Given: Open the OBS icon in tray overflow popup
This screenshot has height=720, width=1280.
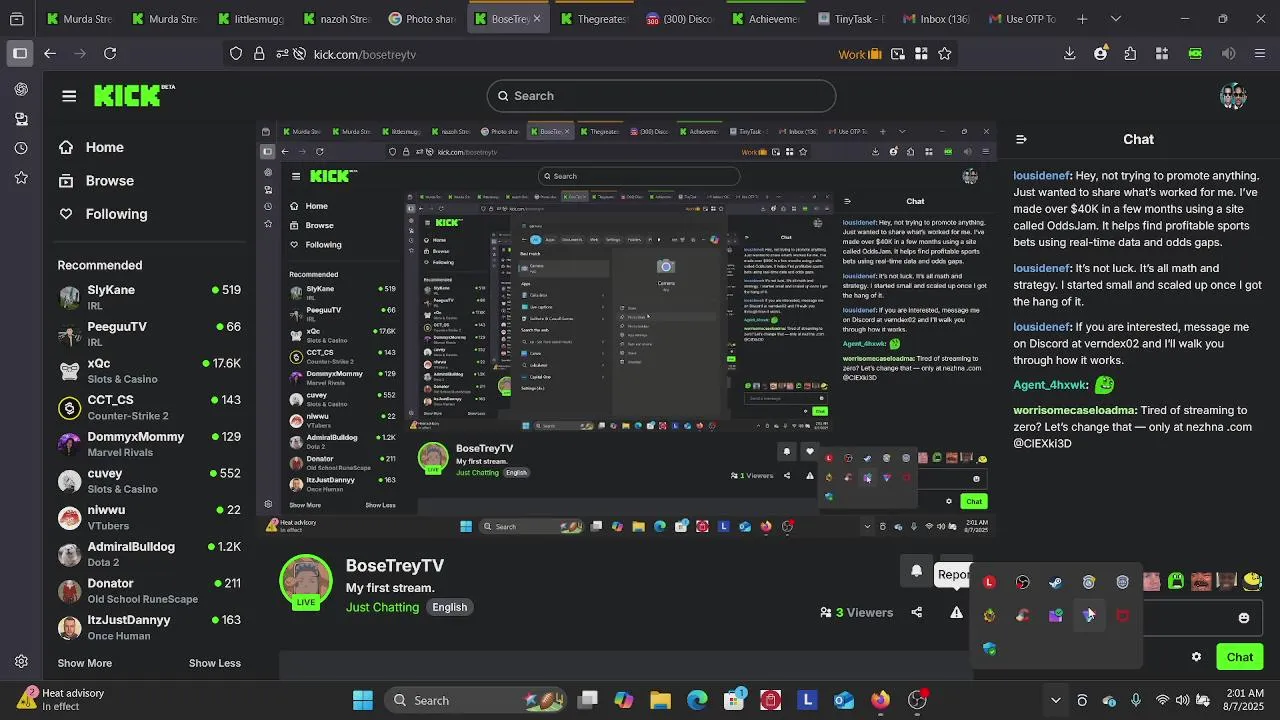Looking at the screenshot, I should [1022, 582].
